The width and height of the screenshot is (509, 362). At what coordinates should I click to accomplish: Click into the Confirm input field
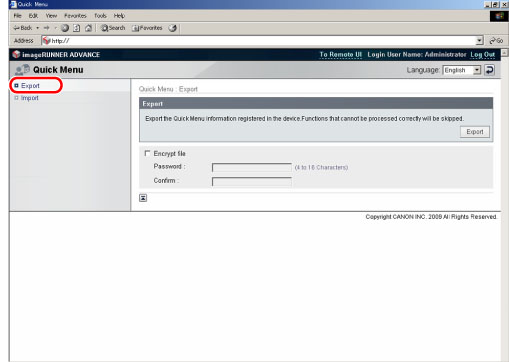(252, 182)
